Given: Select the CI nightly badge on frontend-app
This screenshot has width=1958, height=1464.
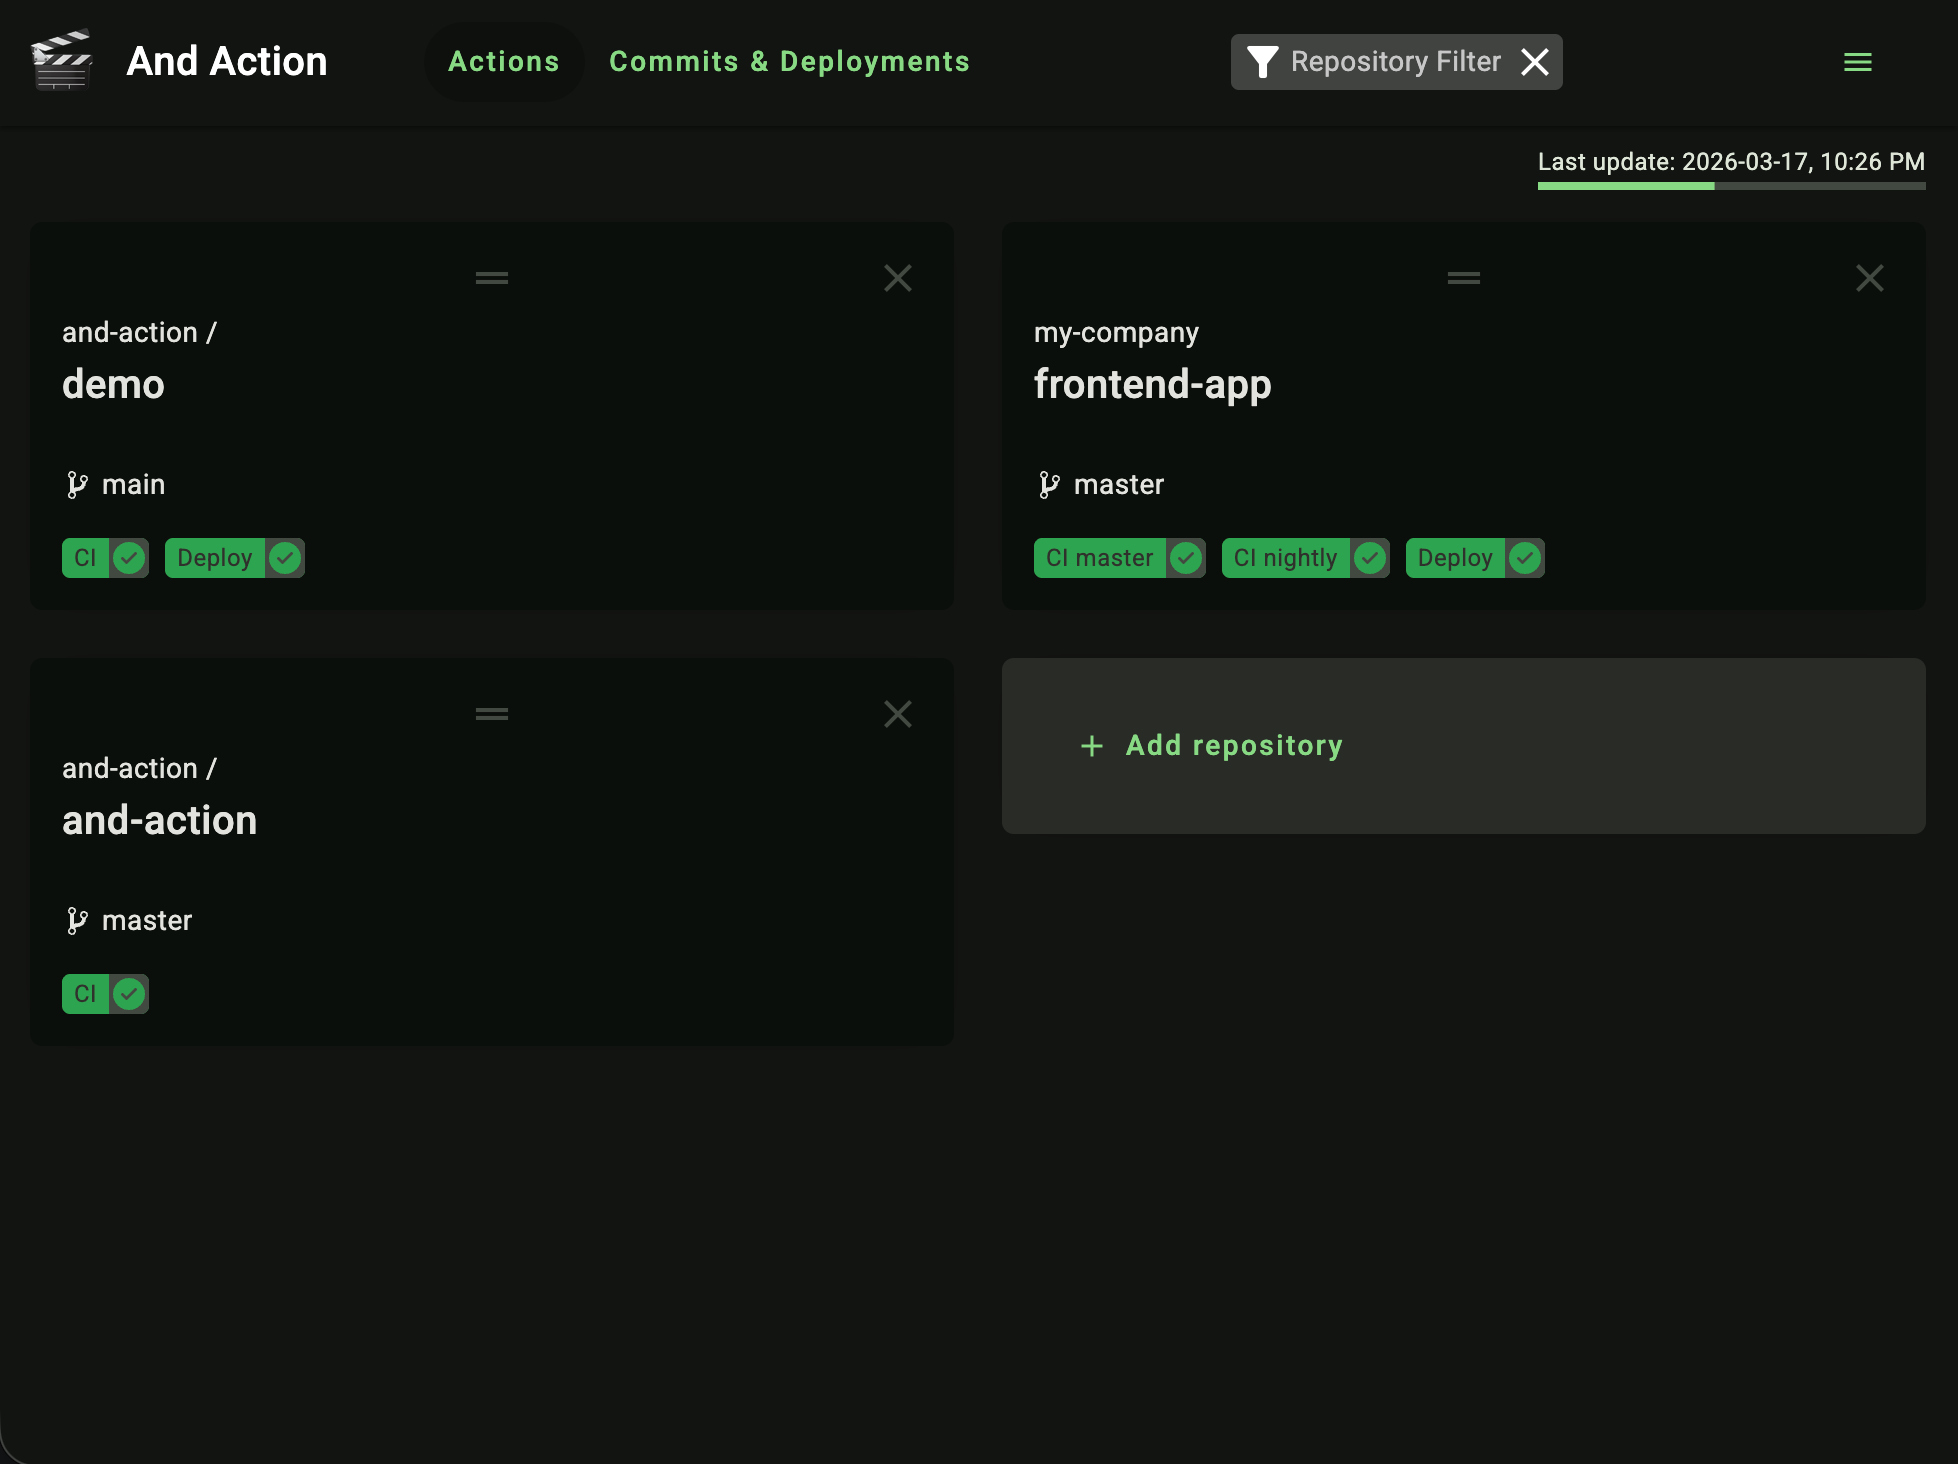Looking at the screenshot, I should pyautogui.click(x=1285, y=558).
